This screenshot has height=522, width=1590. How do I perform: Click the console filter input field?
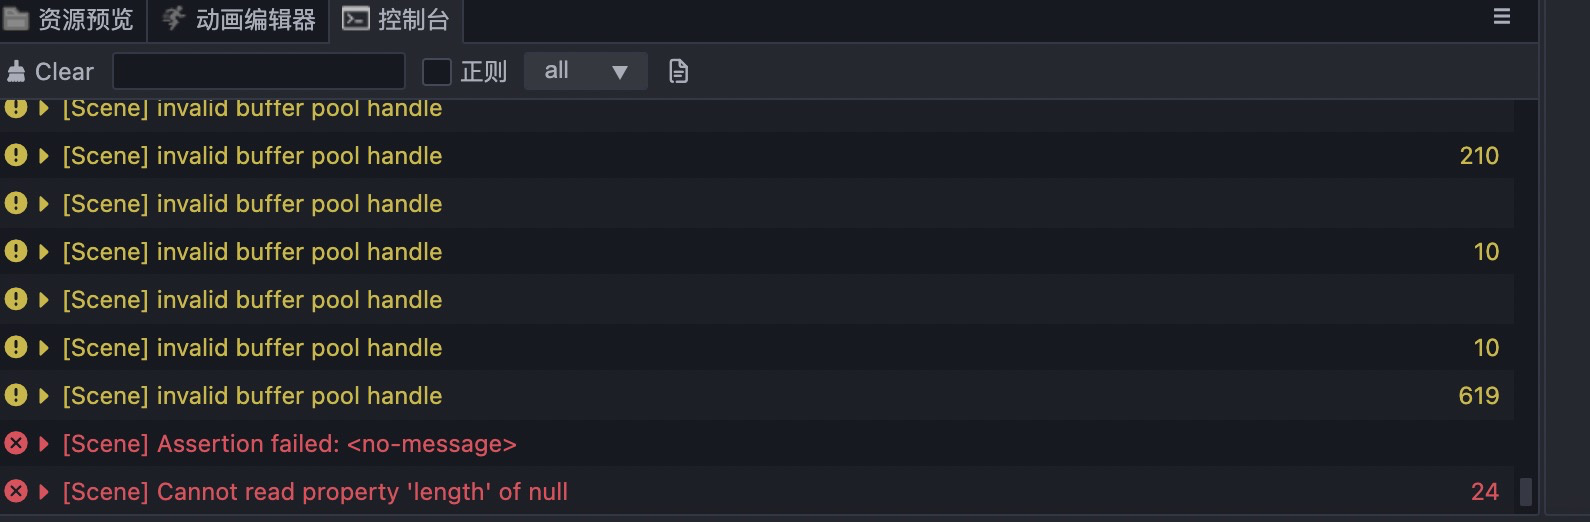(x=259, y=72)
